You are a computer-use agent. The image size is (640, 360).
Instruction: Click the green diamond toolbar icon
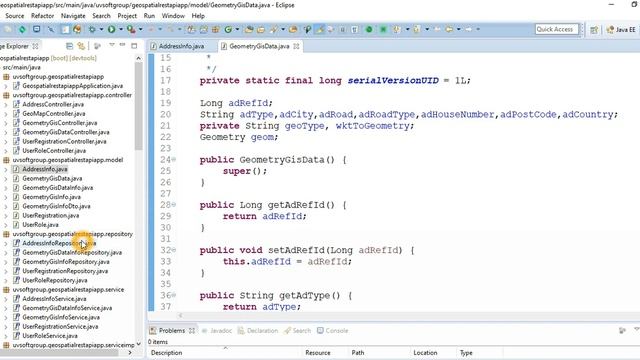tap(22, 29)
